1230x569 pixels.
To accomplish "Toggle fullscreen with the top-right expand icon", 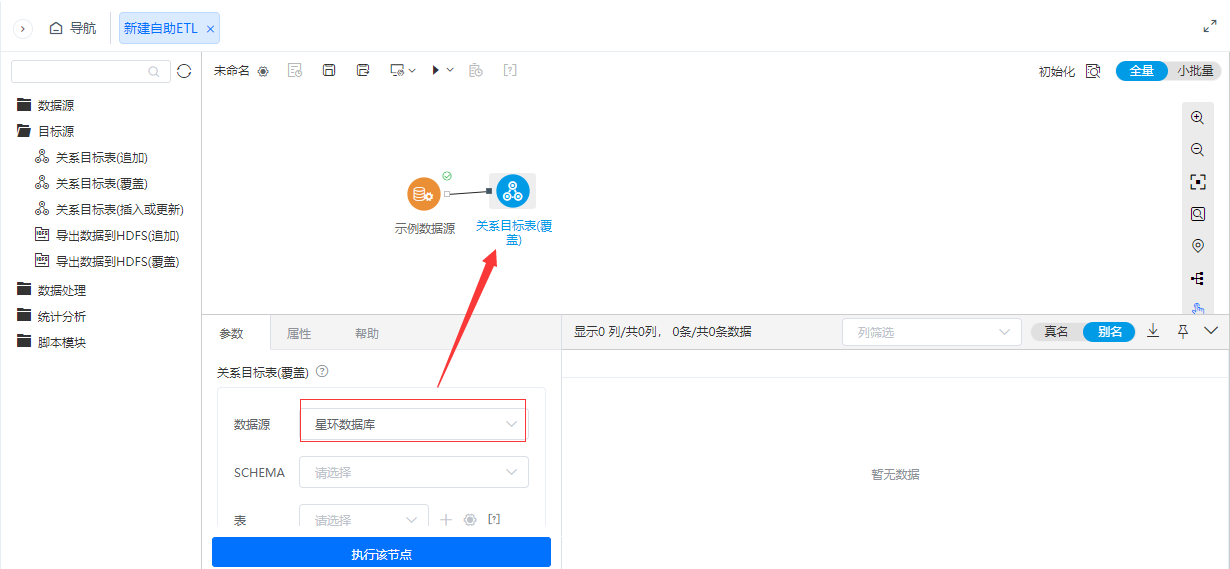I will [x=1209, y=27].
